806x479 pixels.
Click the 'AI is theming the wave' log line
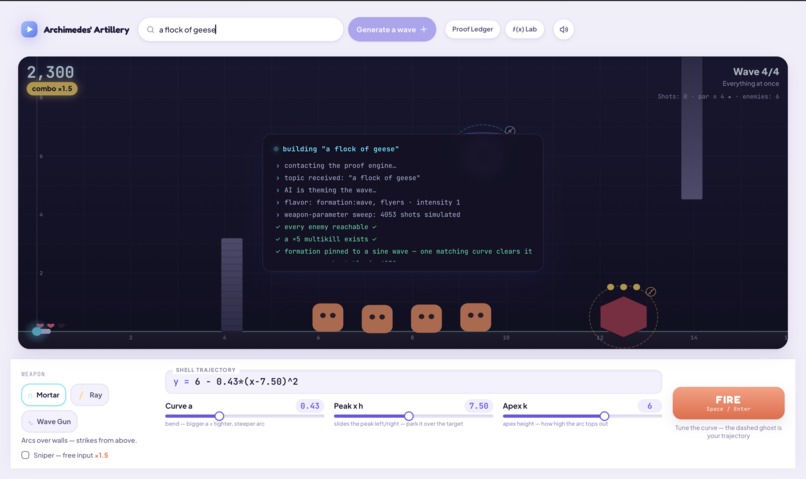tap(325, 190)
